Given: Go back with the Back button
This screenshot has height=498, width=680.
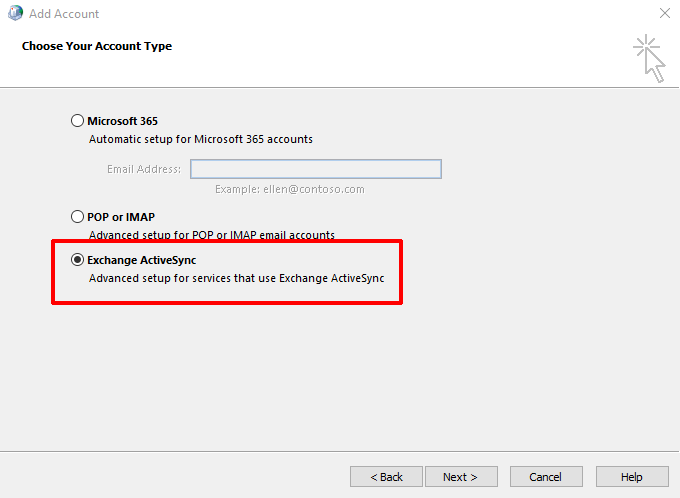Looking at the screenshot, I should [386, 477].
